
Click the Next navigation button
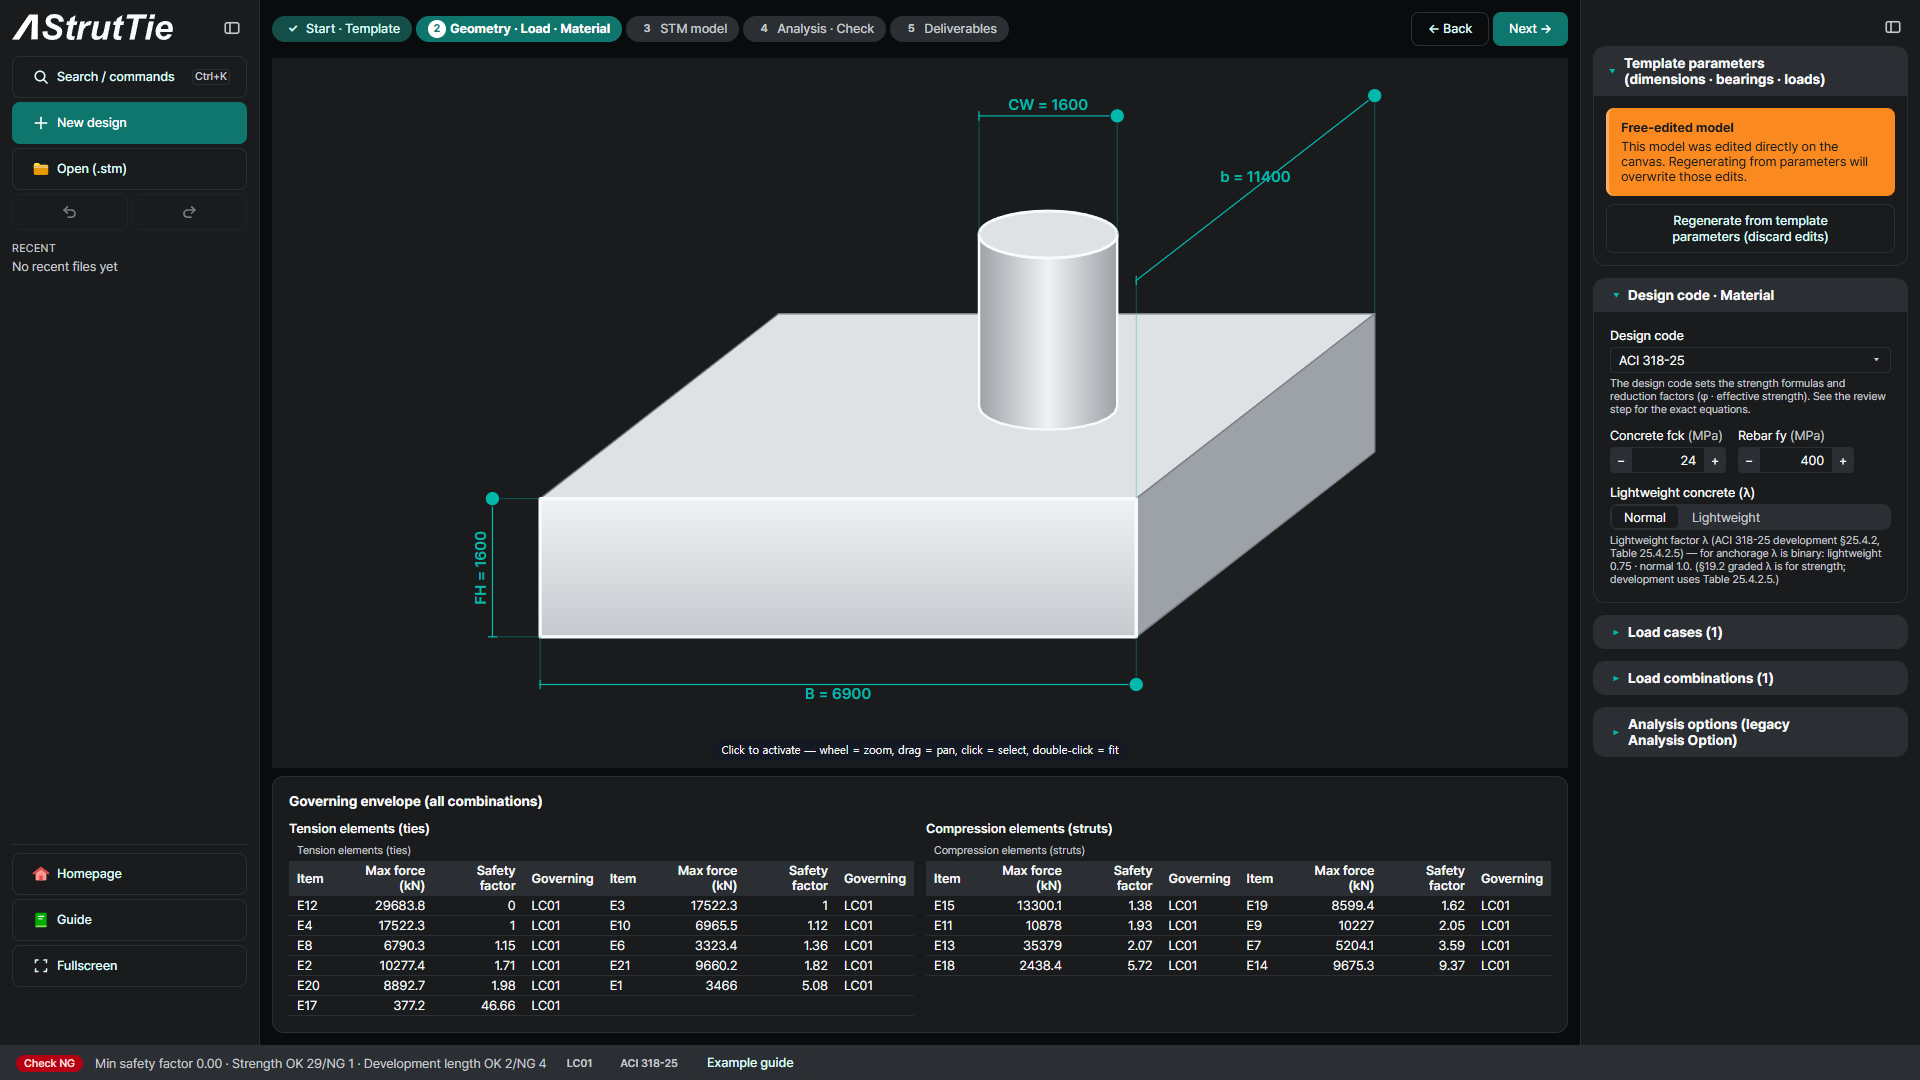tap(1530, 29)
